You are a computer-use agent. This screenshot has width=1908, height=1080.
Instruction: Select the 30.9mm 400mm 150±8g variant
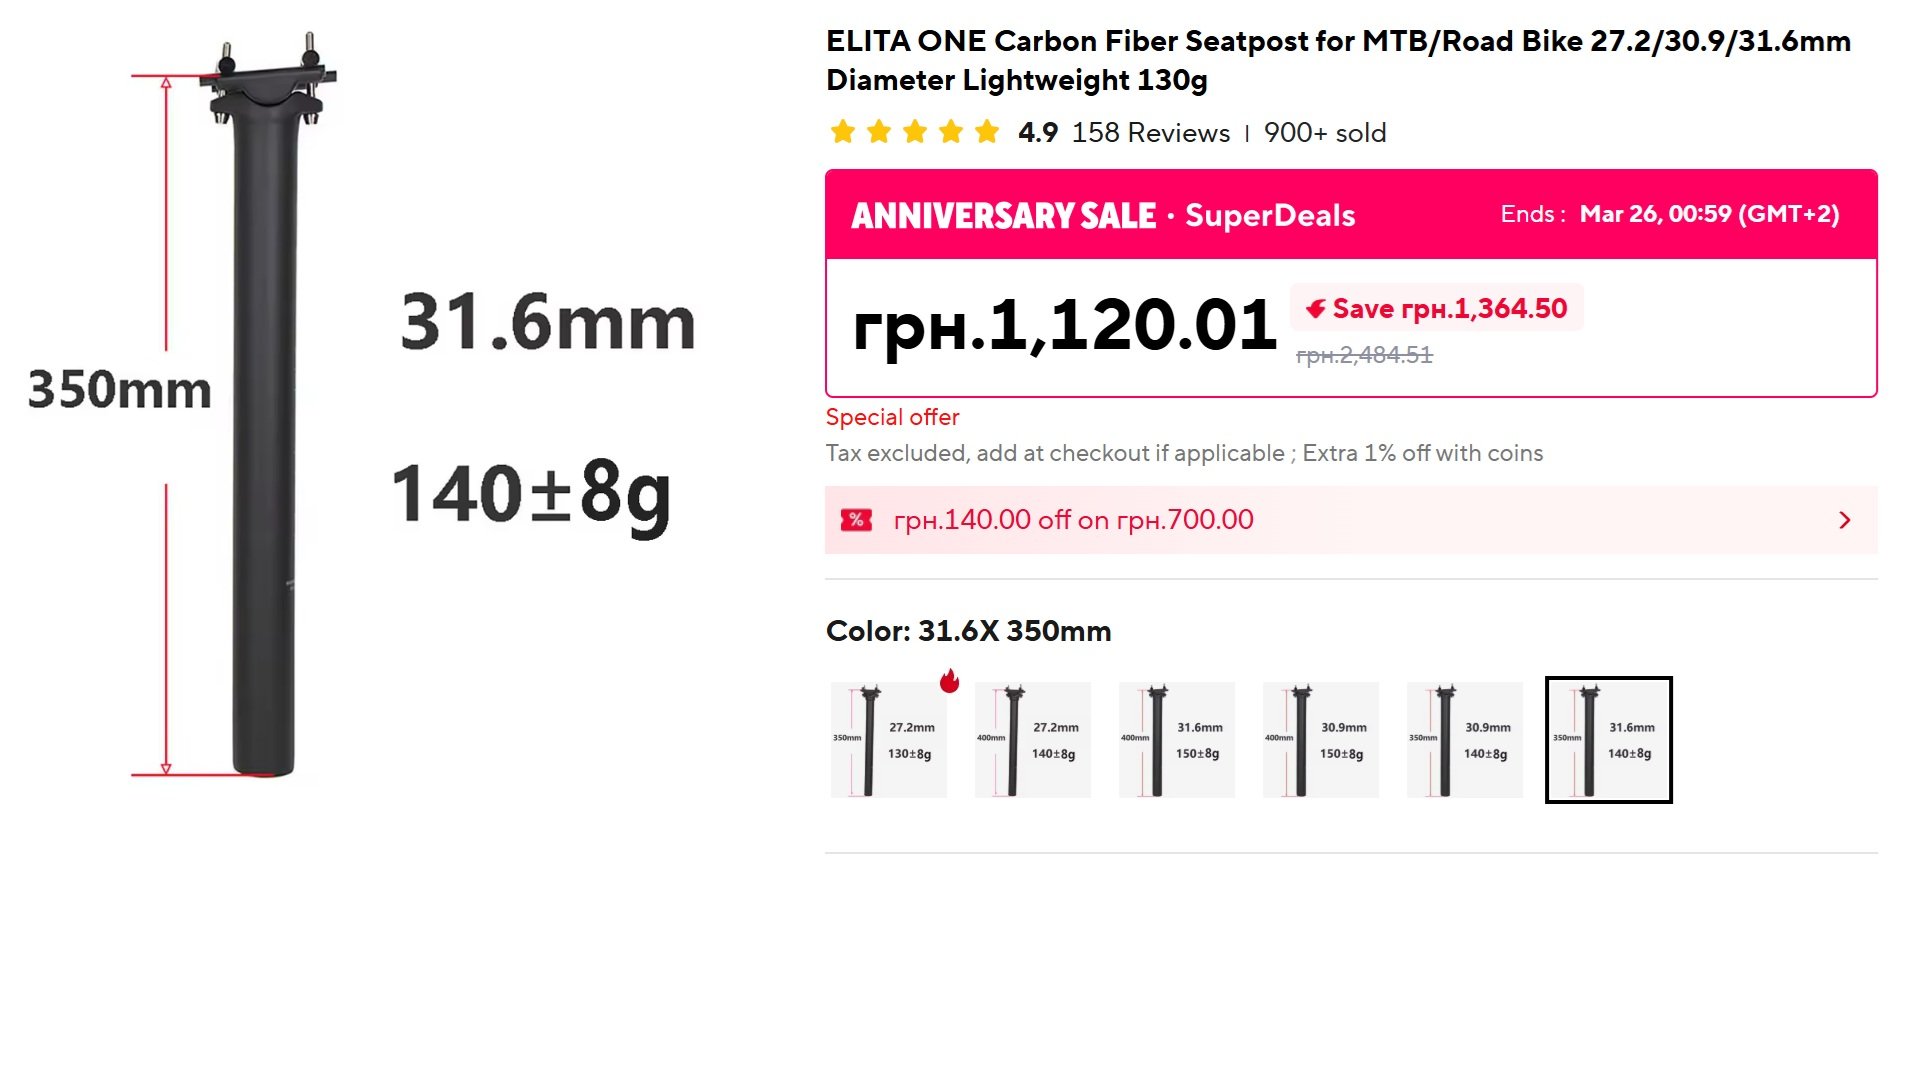[x=1320, y=740]
